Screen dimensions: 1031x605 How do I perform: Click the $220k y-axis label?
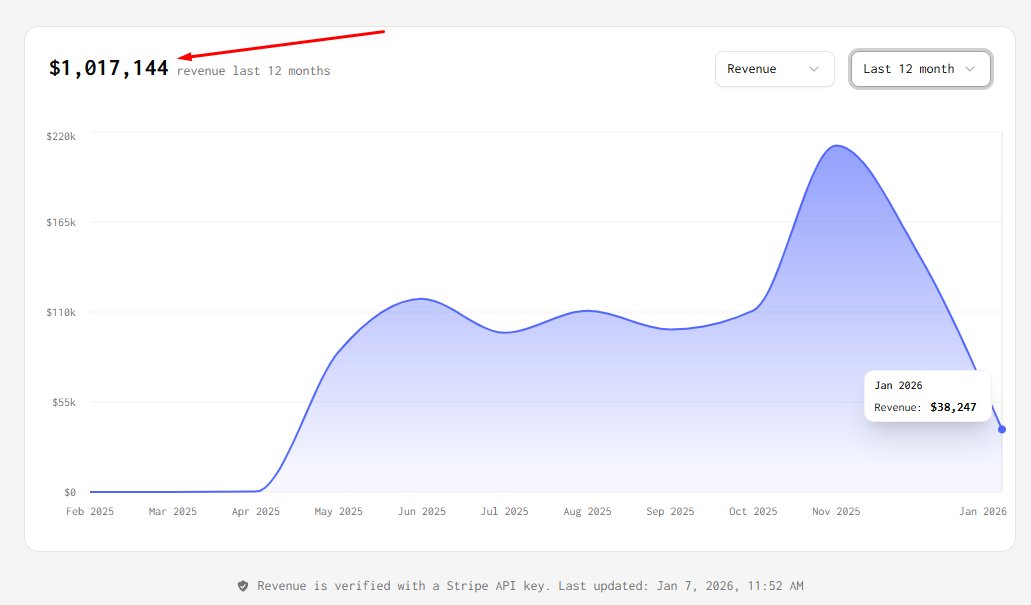point(61,136)
